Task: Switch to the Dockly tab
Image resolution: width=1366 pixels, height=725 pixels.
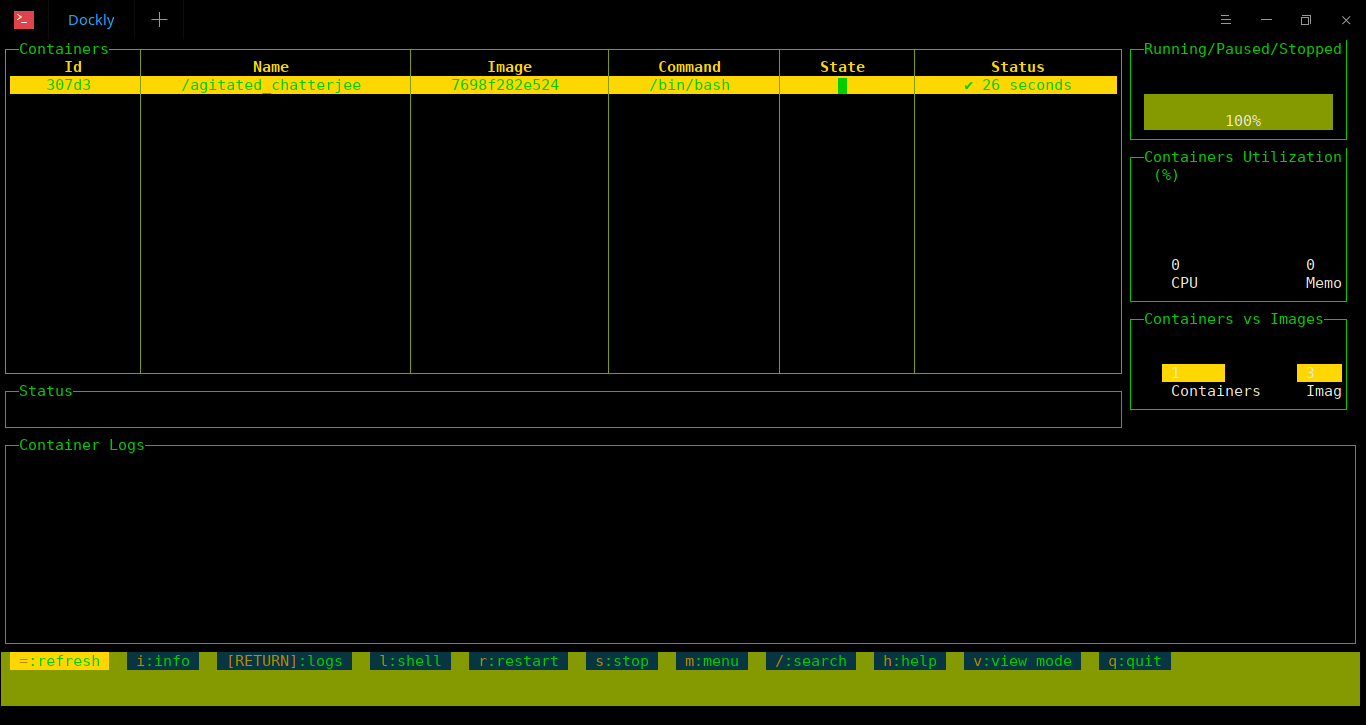Action: click(x=91, y=20)
